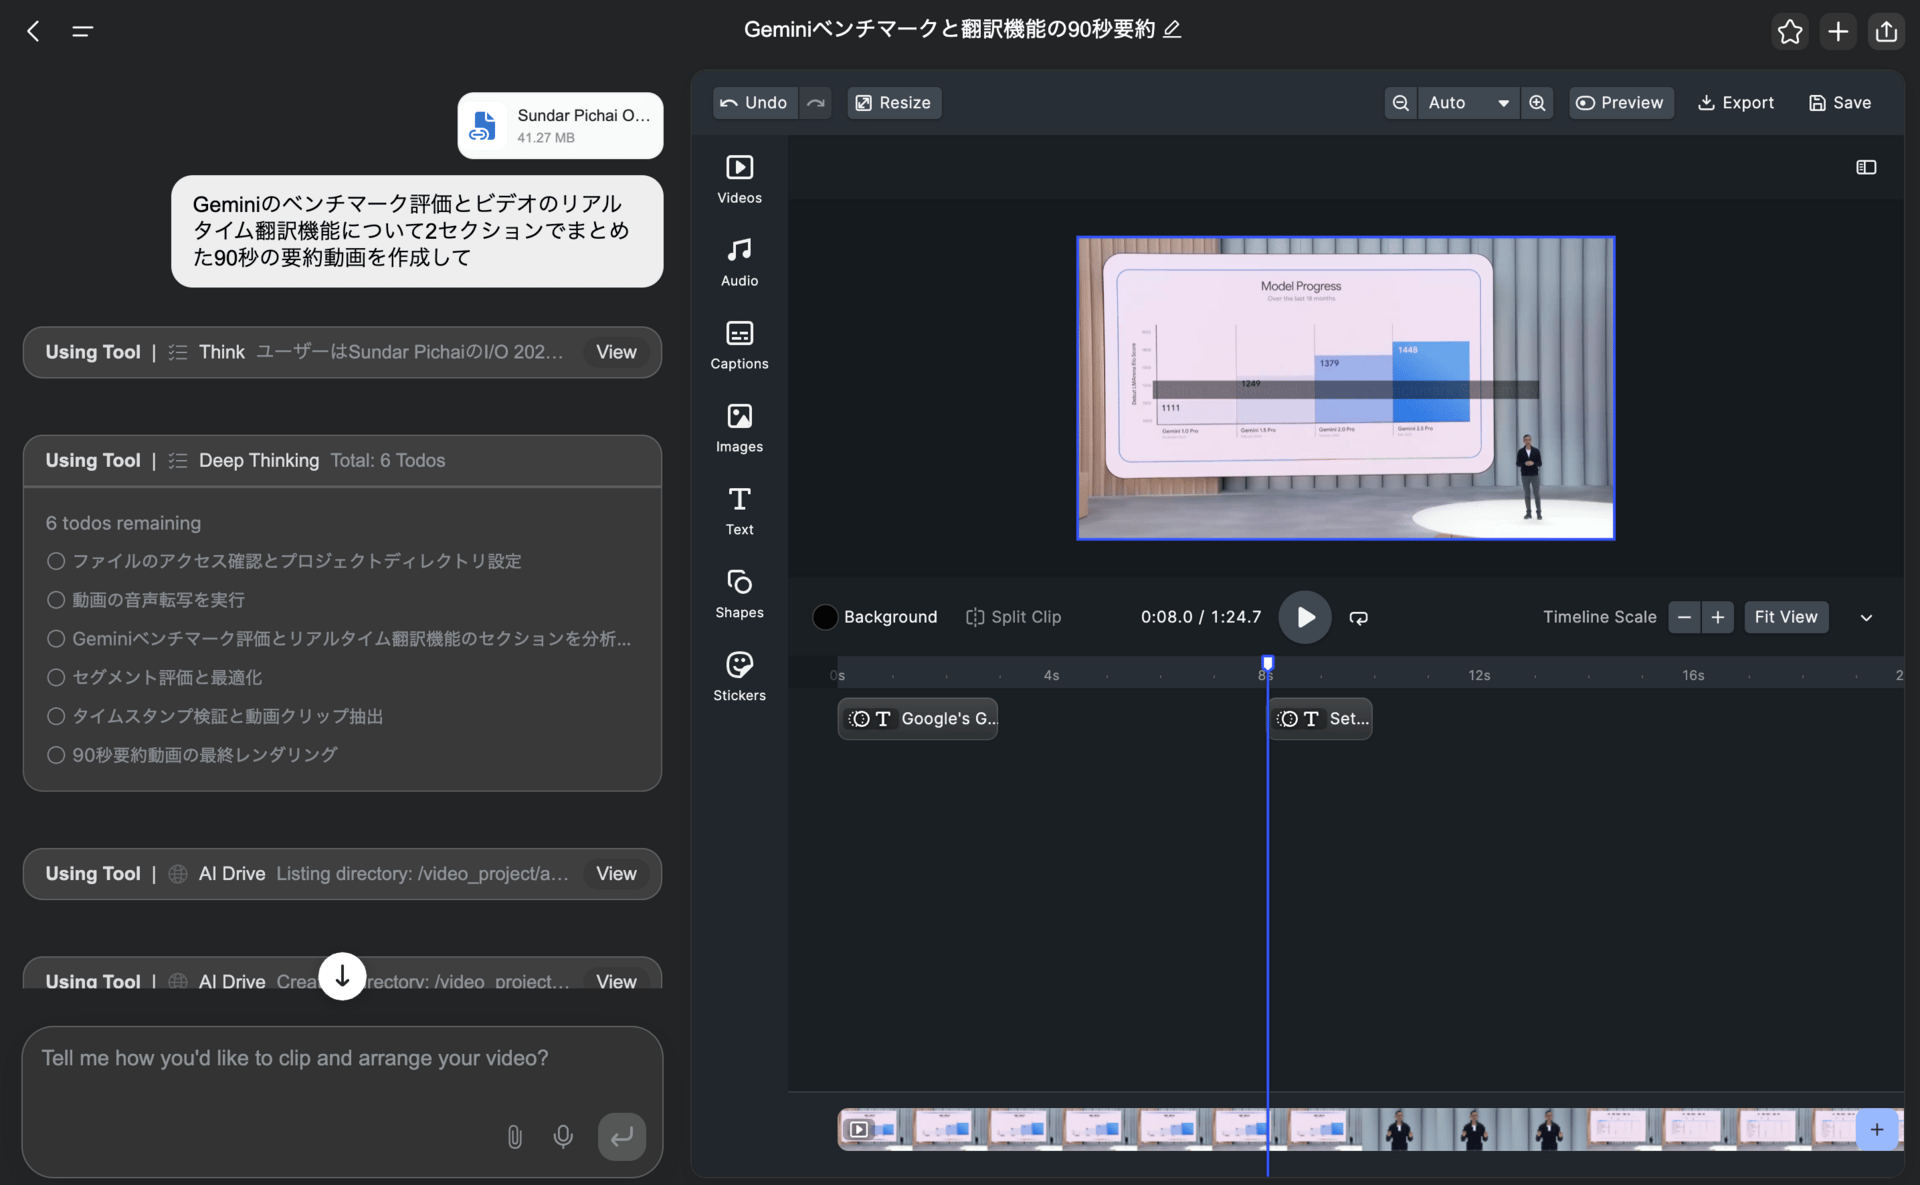Go back using the top-left arrow
The height and width of the screenshot is (1185, 1920).
(33, 31)
